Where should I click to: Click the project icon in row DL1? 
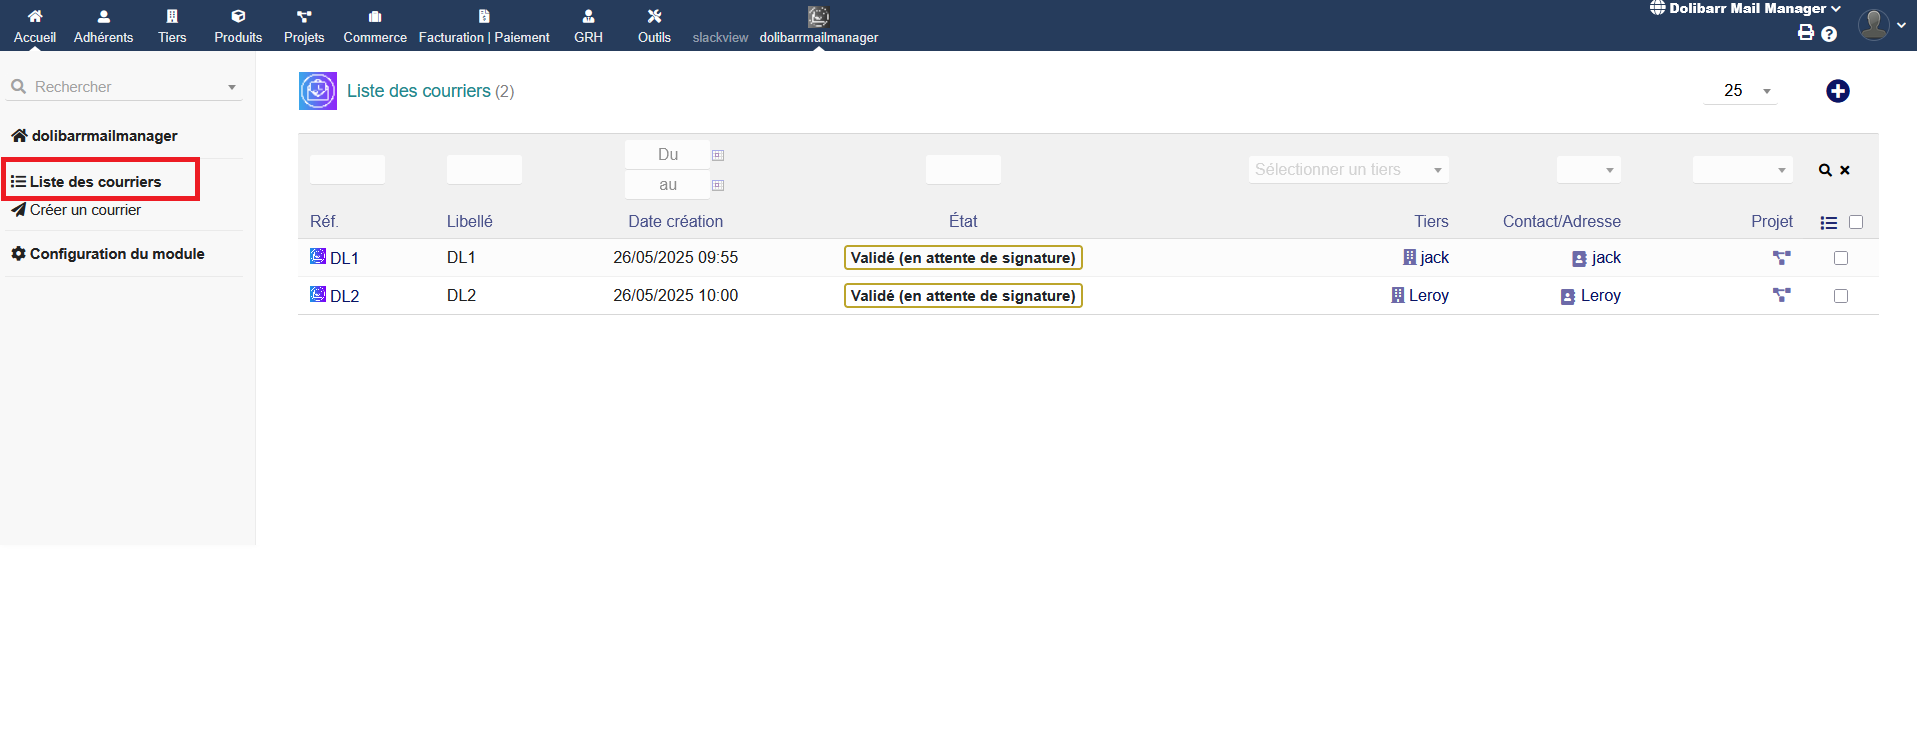pyautogui.click(x=1781, y=258)
